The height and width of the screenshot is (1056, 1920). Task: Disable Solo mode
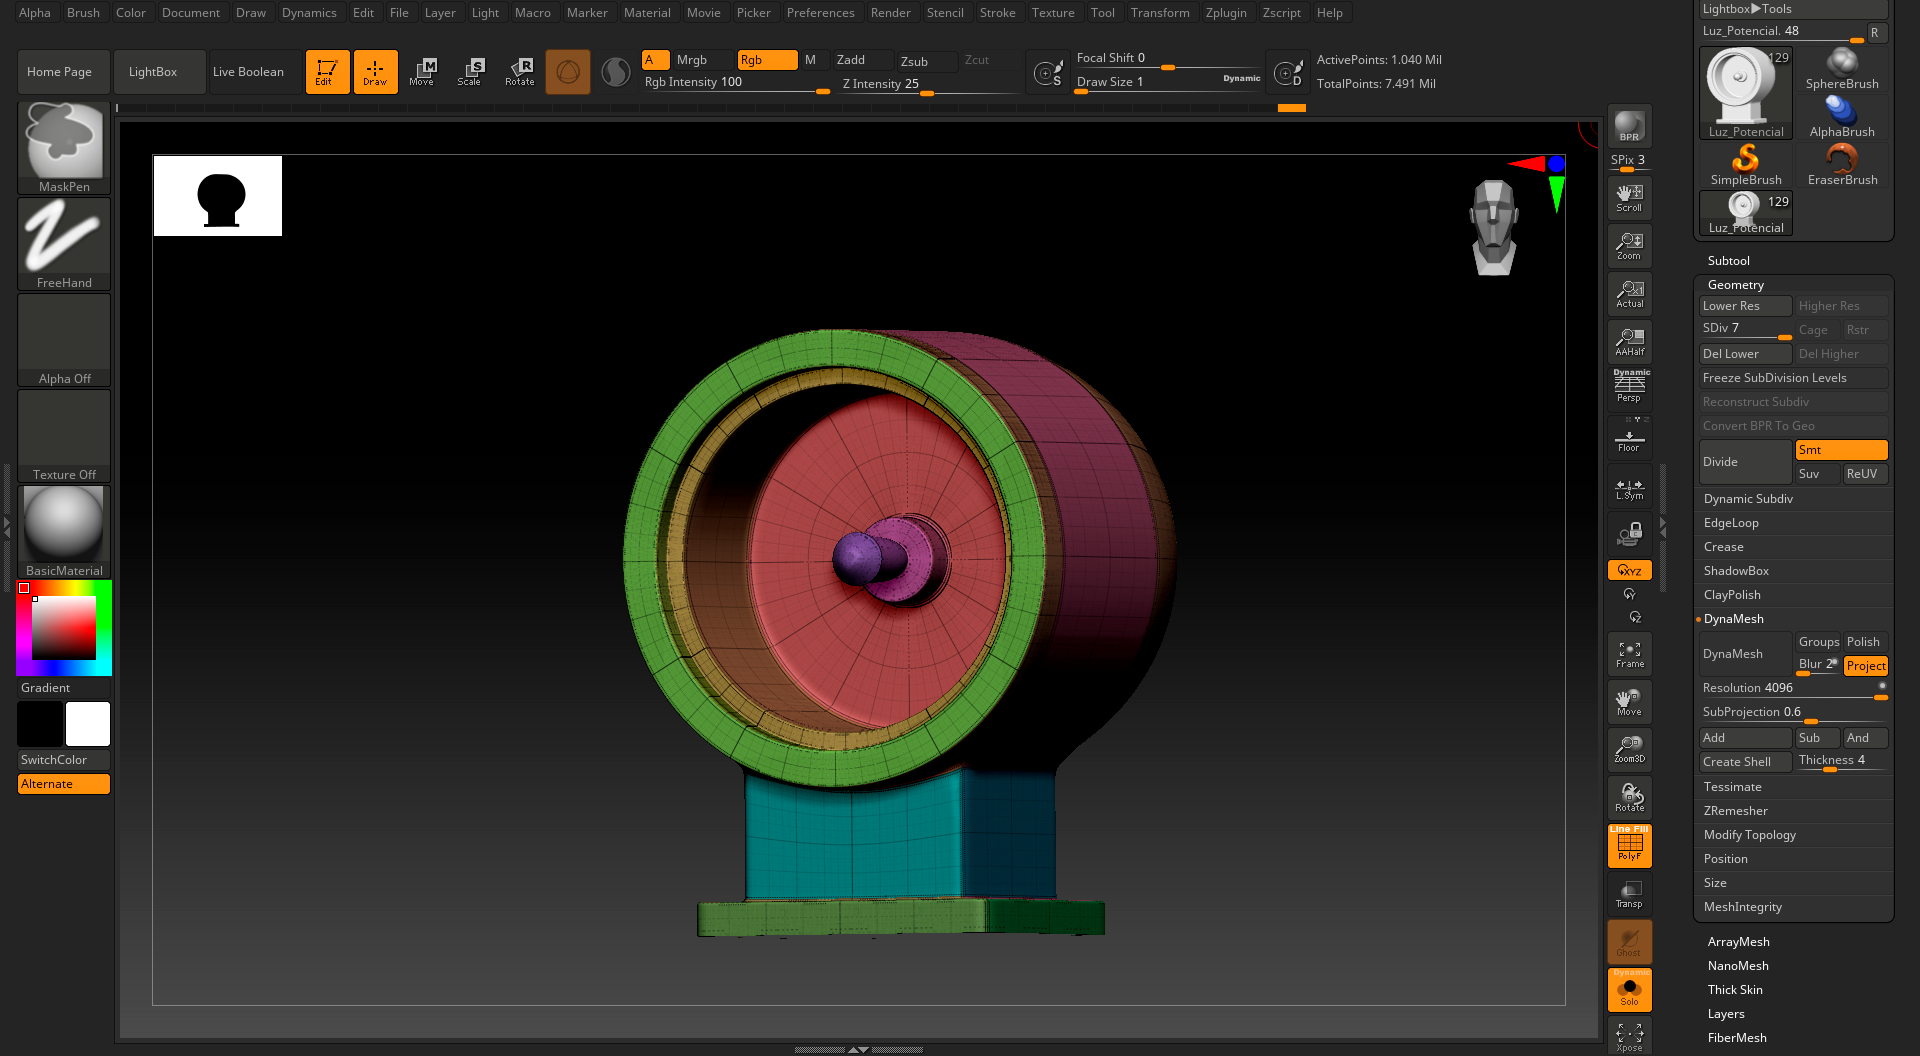[x=1629, y=990]
